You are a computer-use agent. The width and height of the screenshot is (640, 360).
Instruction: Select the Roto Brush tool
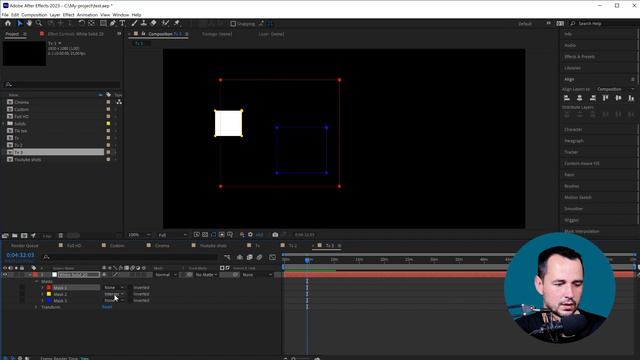coord(165,24)
